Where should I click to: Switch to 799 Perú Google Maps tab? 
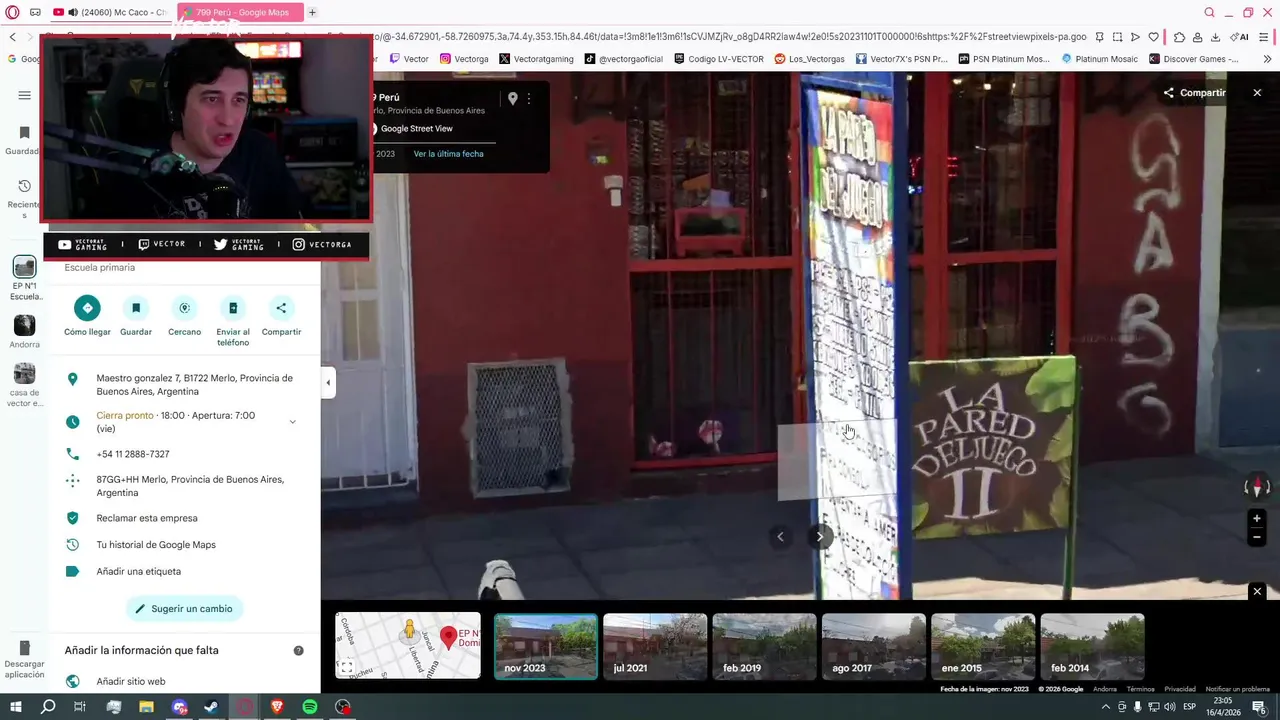[x=240, y=12]
